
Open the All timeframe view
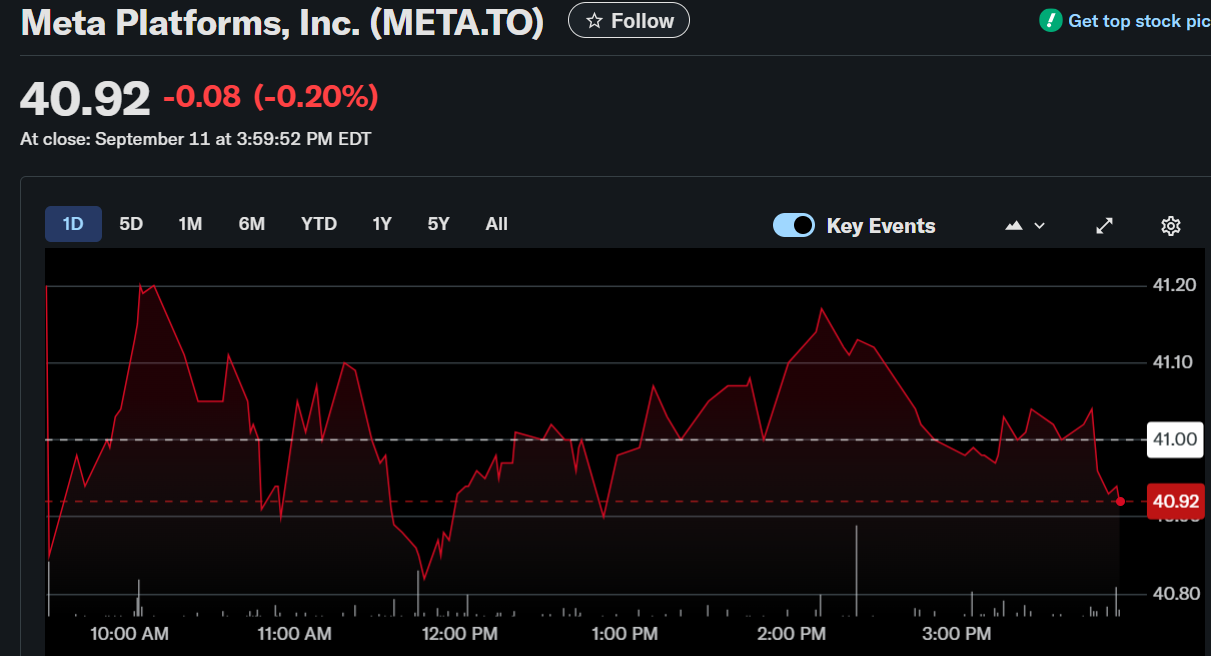pos(496,224)
